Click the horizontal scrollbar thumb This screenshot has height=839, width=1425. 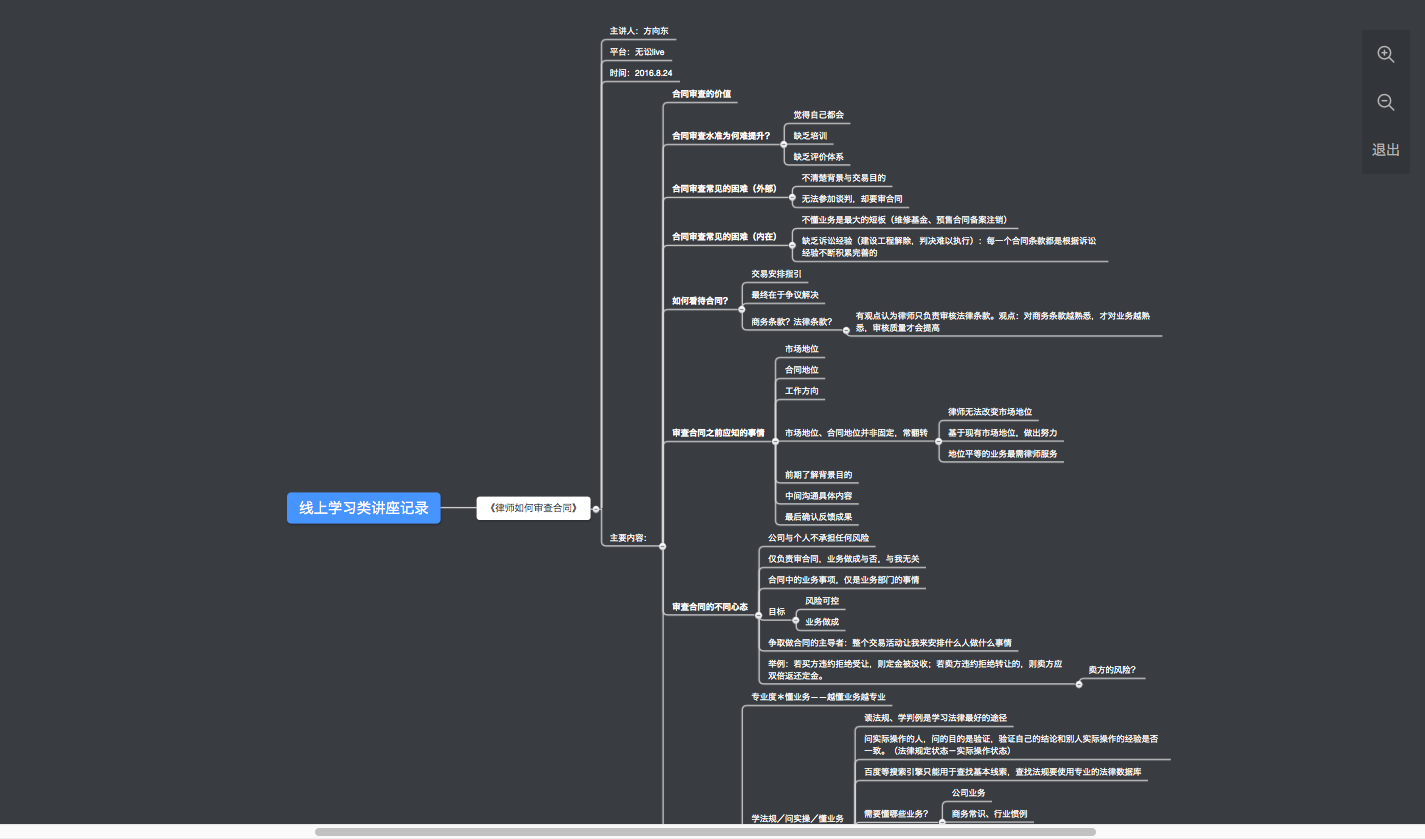pyautogui.click(x=705, y=831)
